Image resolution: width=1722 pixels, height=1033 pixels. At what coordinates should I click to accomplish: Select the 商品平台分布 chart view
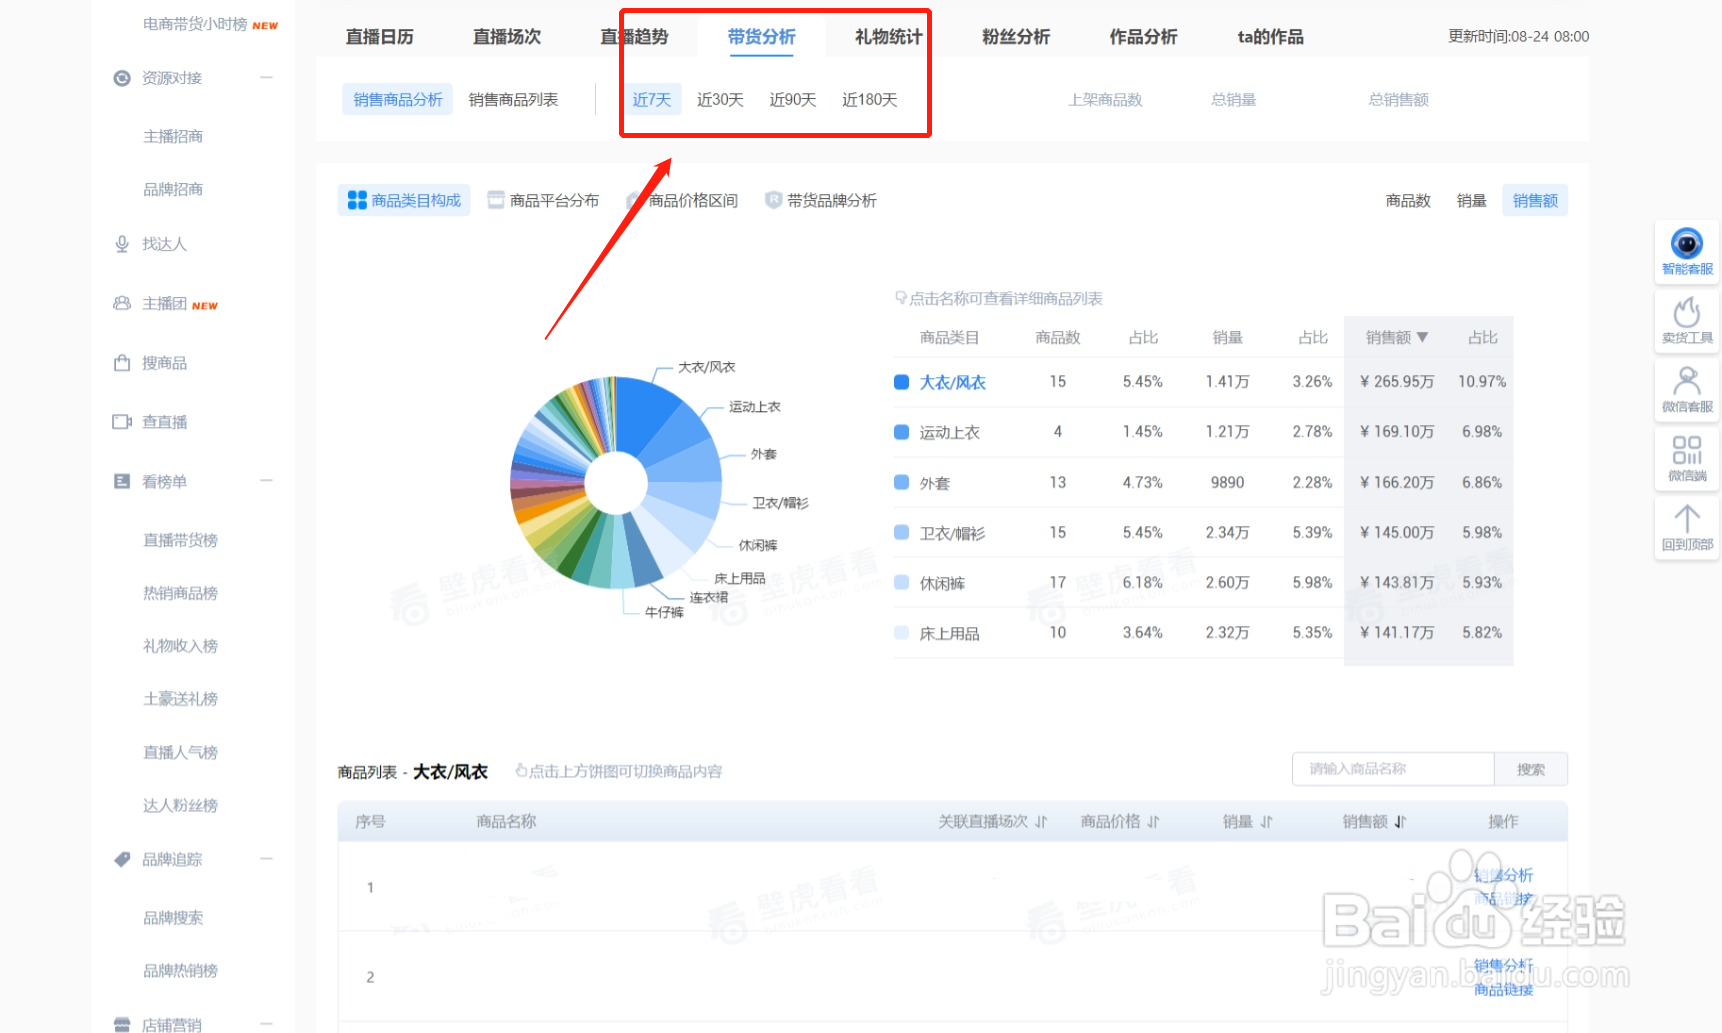coord(544,199)
